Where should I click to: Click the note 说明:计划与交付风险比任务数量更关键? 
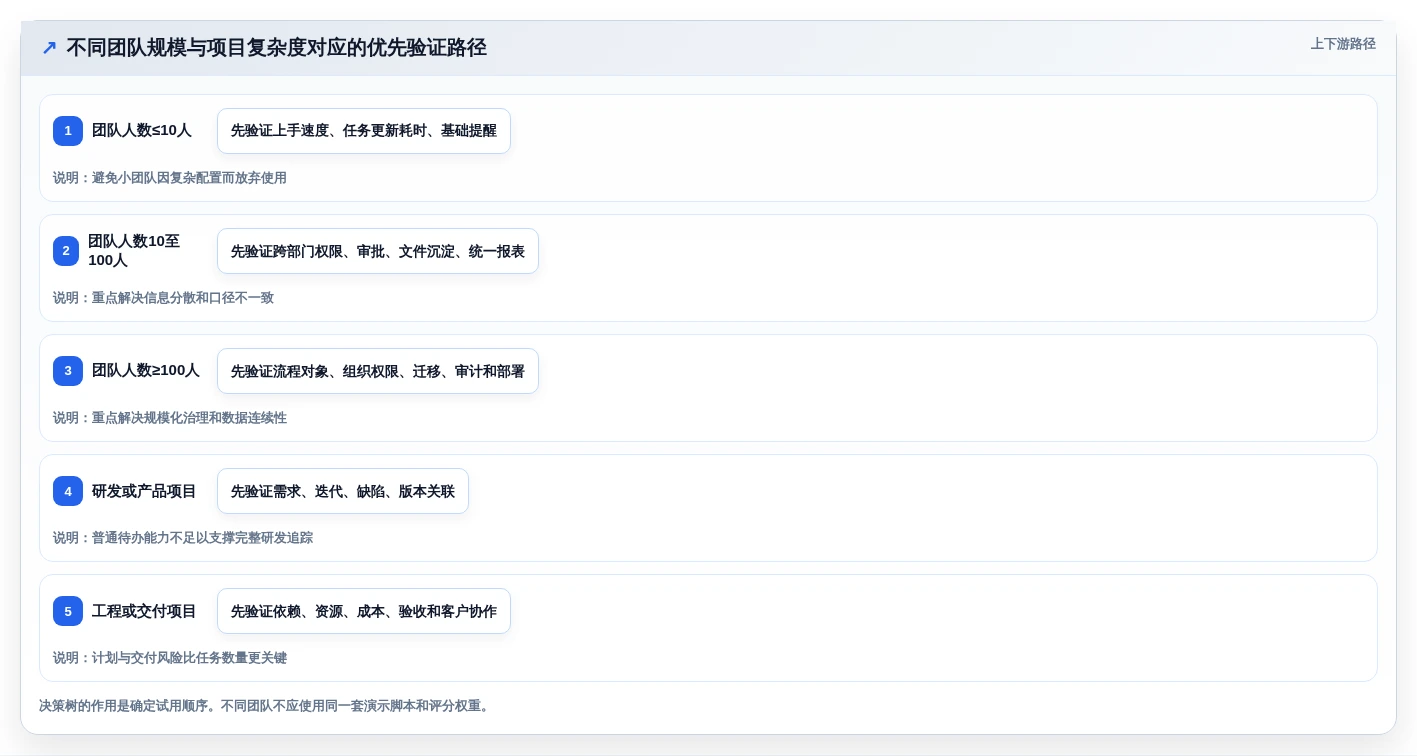(170, 658)
